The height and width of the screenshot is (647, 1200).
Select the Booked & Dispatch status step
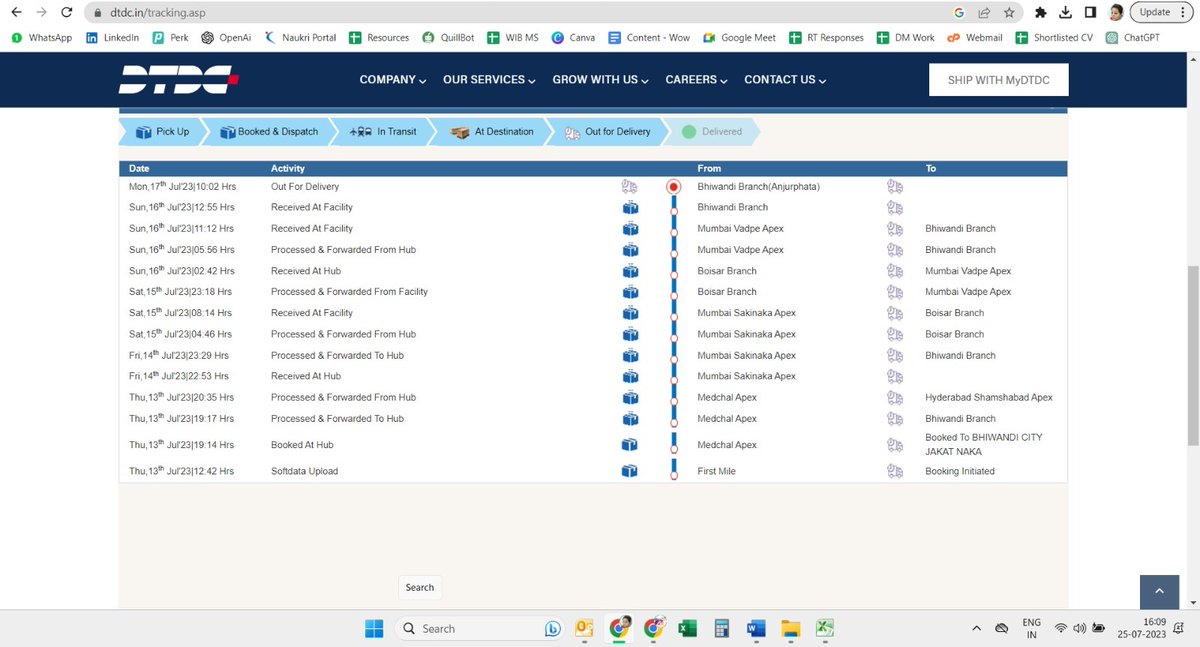[268, 132]
